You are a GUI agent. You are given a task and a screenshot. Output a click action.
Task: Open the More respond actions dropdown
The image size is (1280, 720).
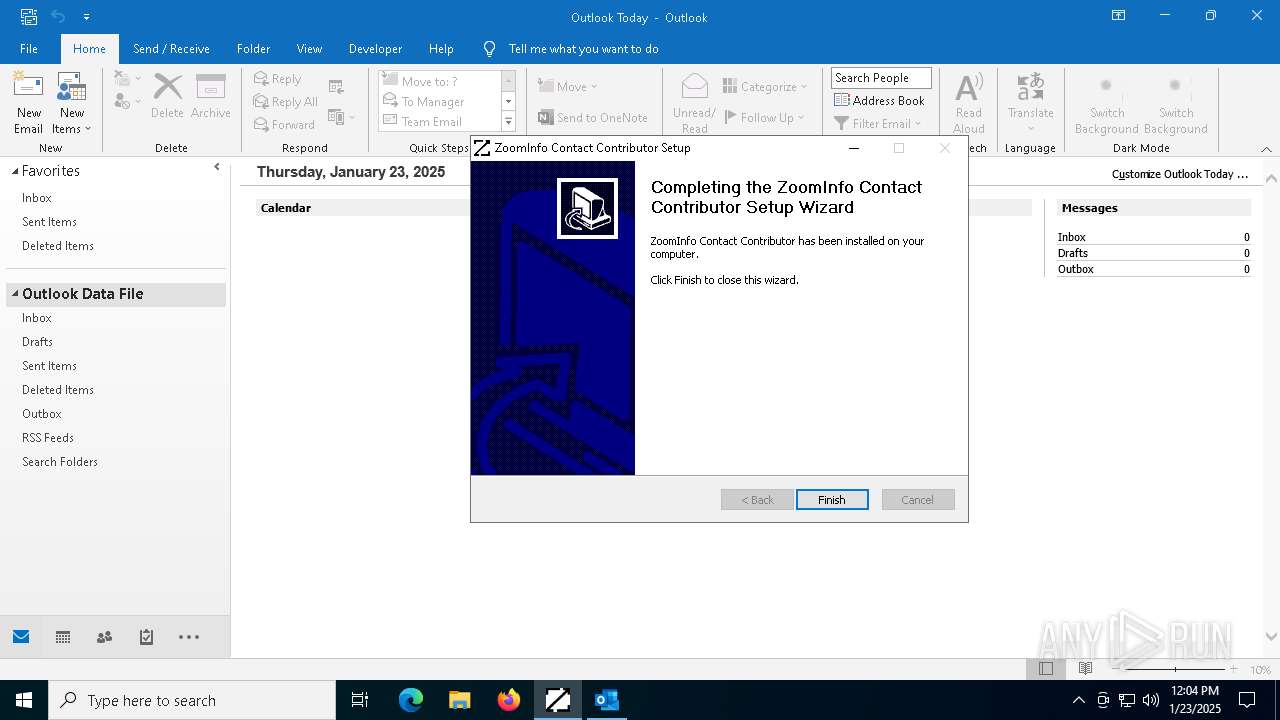point(341,118)
